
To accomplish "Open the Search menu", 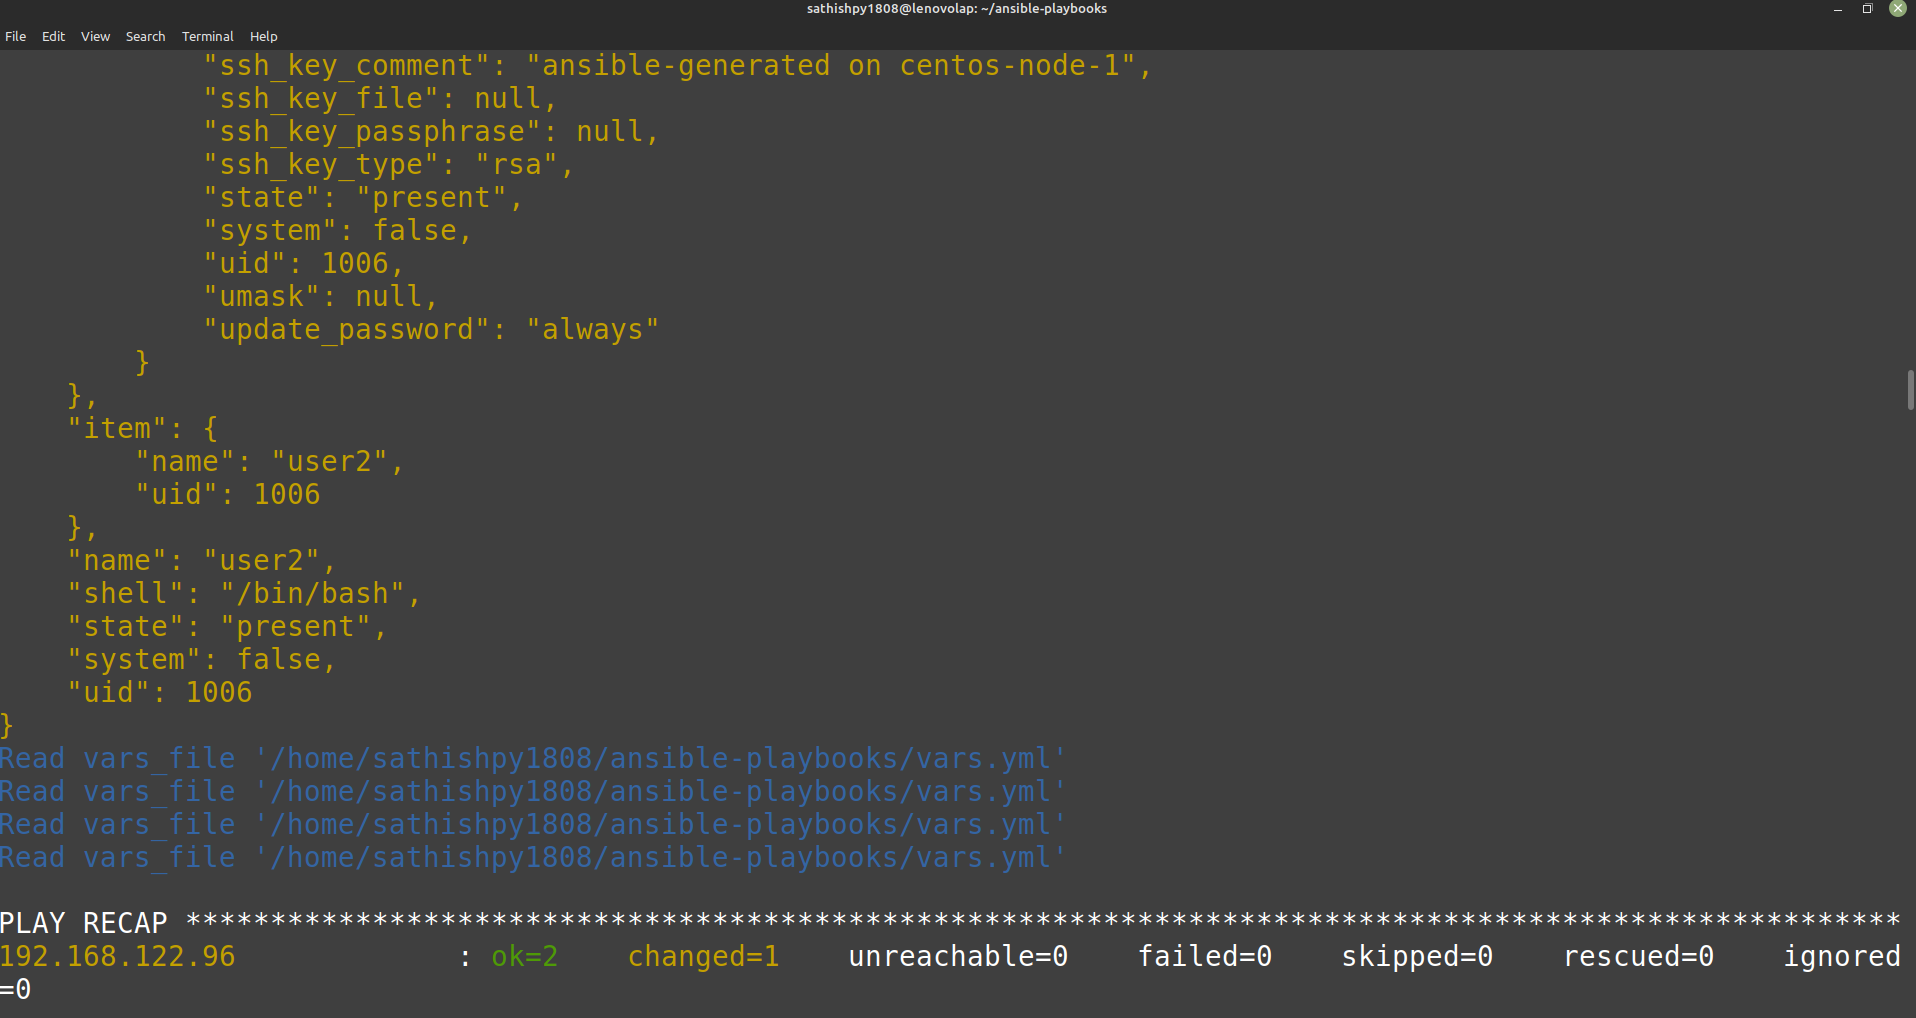I will pos(145,36).
